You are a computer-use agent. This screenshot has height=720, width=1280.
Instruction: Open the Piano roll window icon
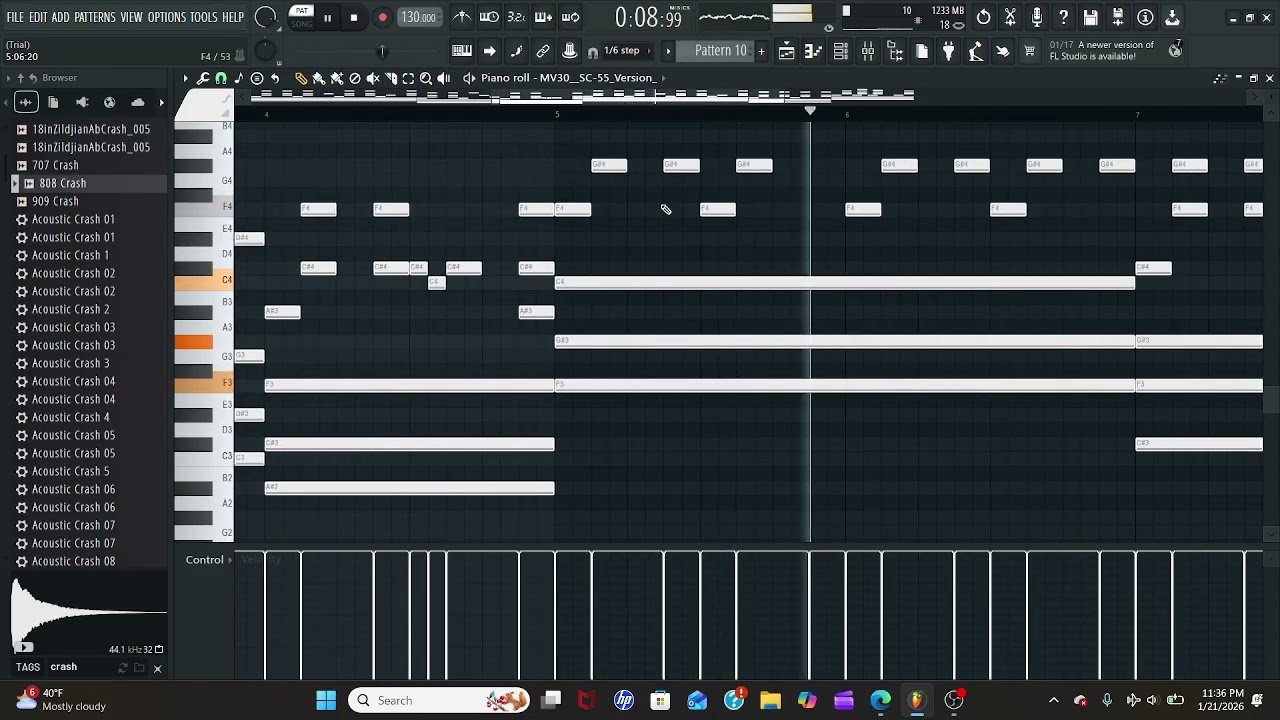pos(814,51)
